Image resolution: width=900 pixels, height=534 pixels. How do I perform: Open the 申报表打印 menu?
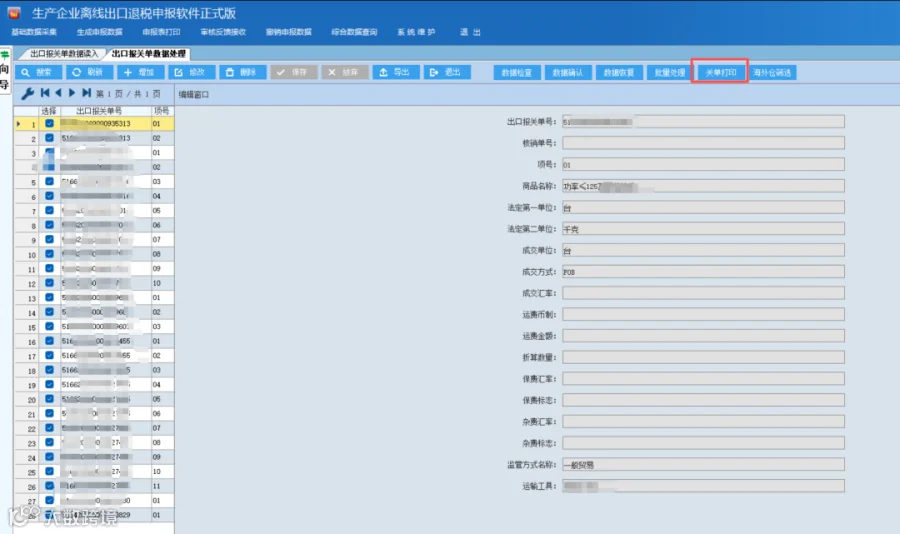(161, 32)
